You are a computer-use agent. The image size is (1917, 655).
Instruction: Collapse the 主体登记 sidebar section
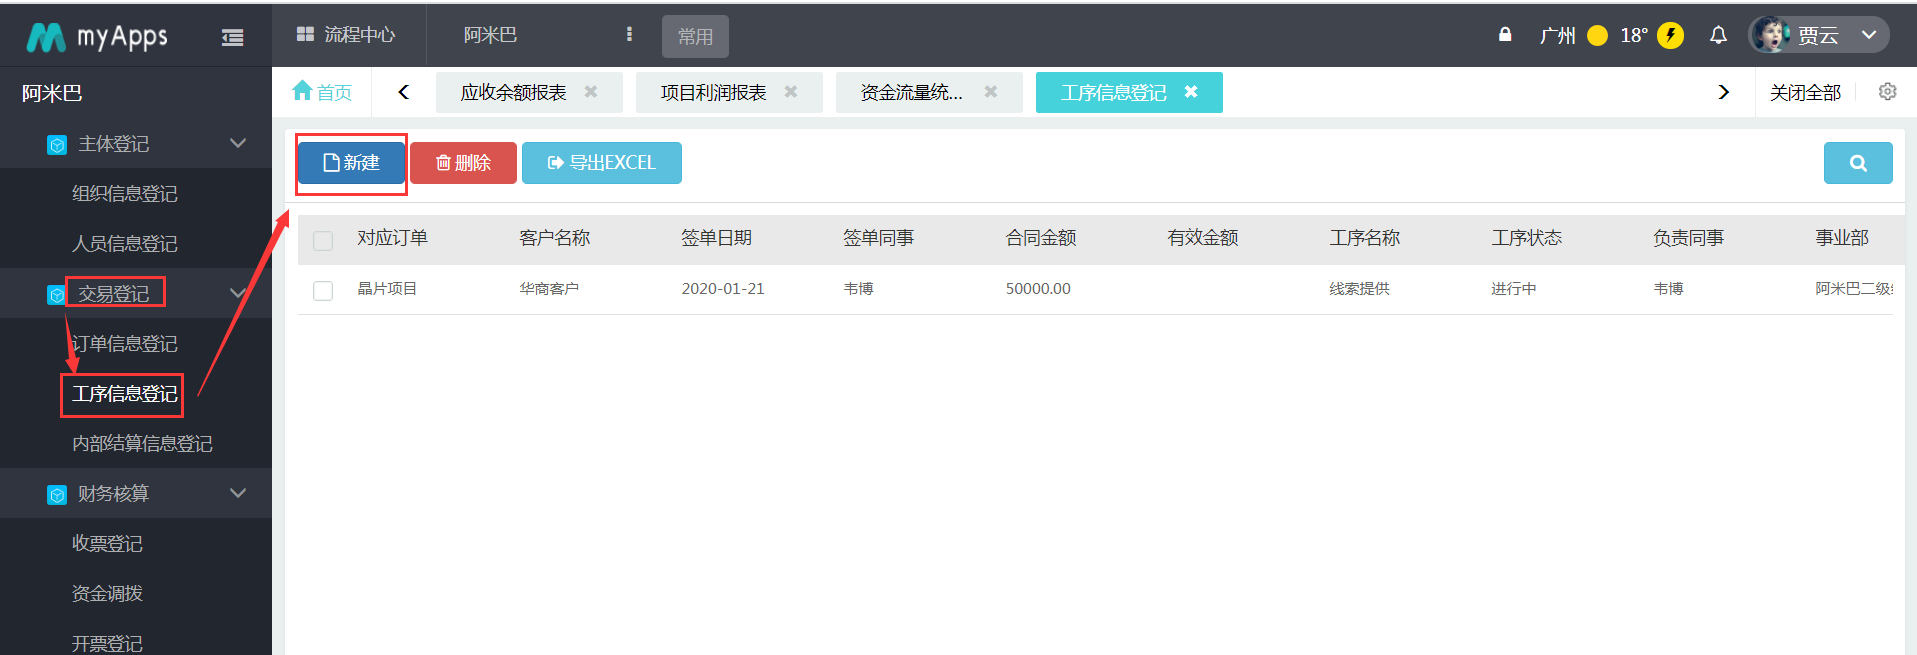[x=238, y=143]
